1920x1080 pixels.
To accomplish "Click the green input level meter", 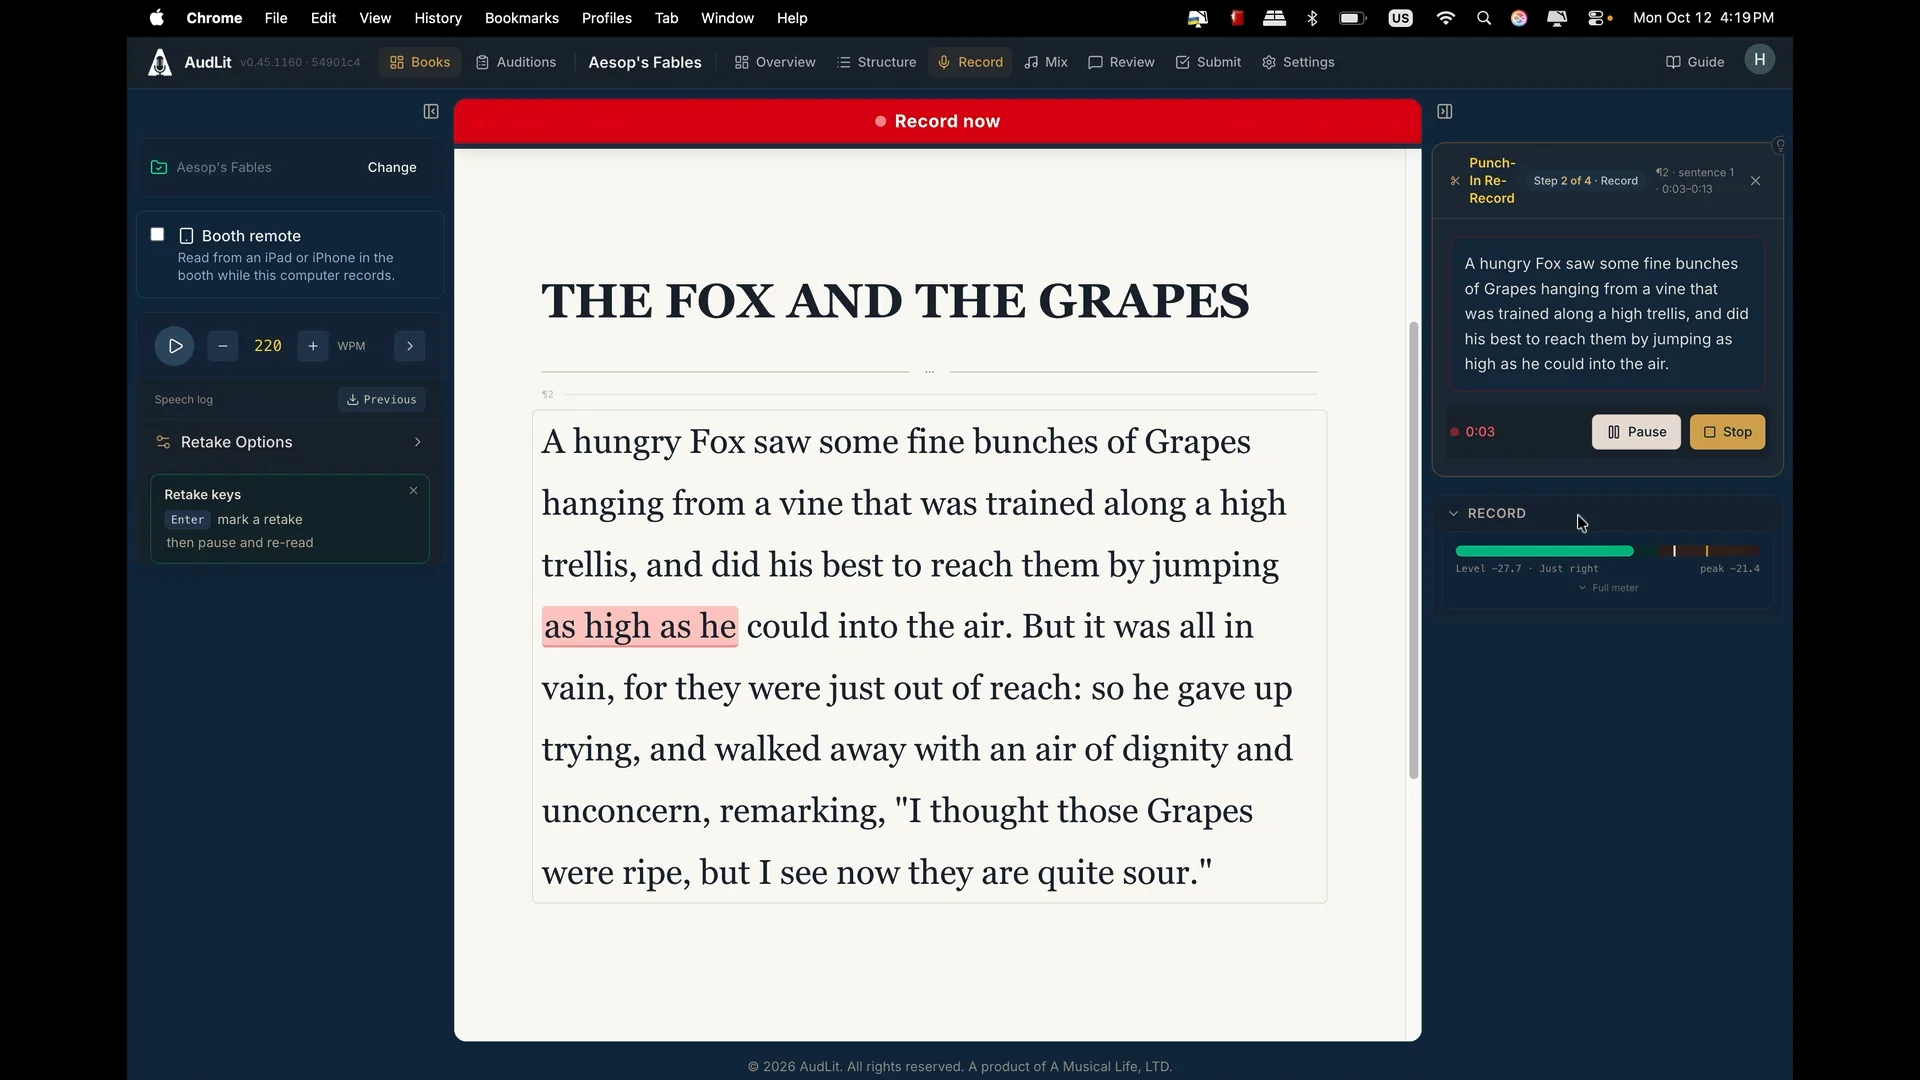I will (1544, 551).
